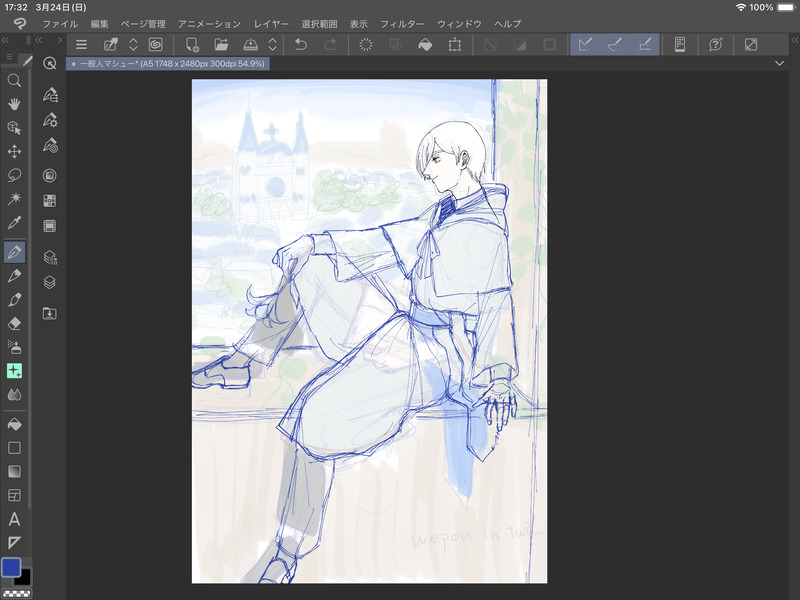The width and height of the screenshot is (800, 600).
Task: Open the ページ管理 menu
Action: pyautogui.click(x=143, y=24)
